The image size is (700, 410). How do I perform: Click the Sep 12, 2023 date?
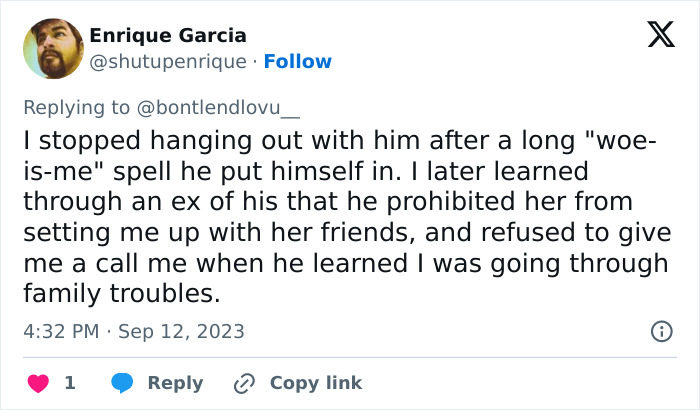[181, 331]
